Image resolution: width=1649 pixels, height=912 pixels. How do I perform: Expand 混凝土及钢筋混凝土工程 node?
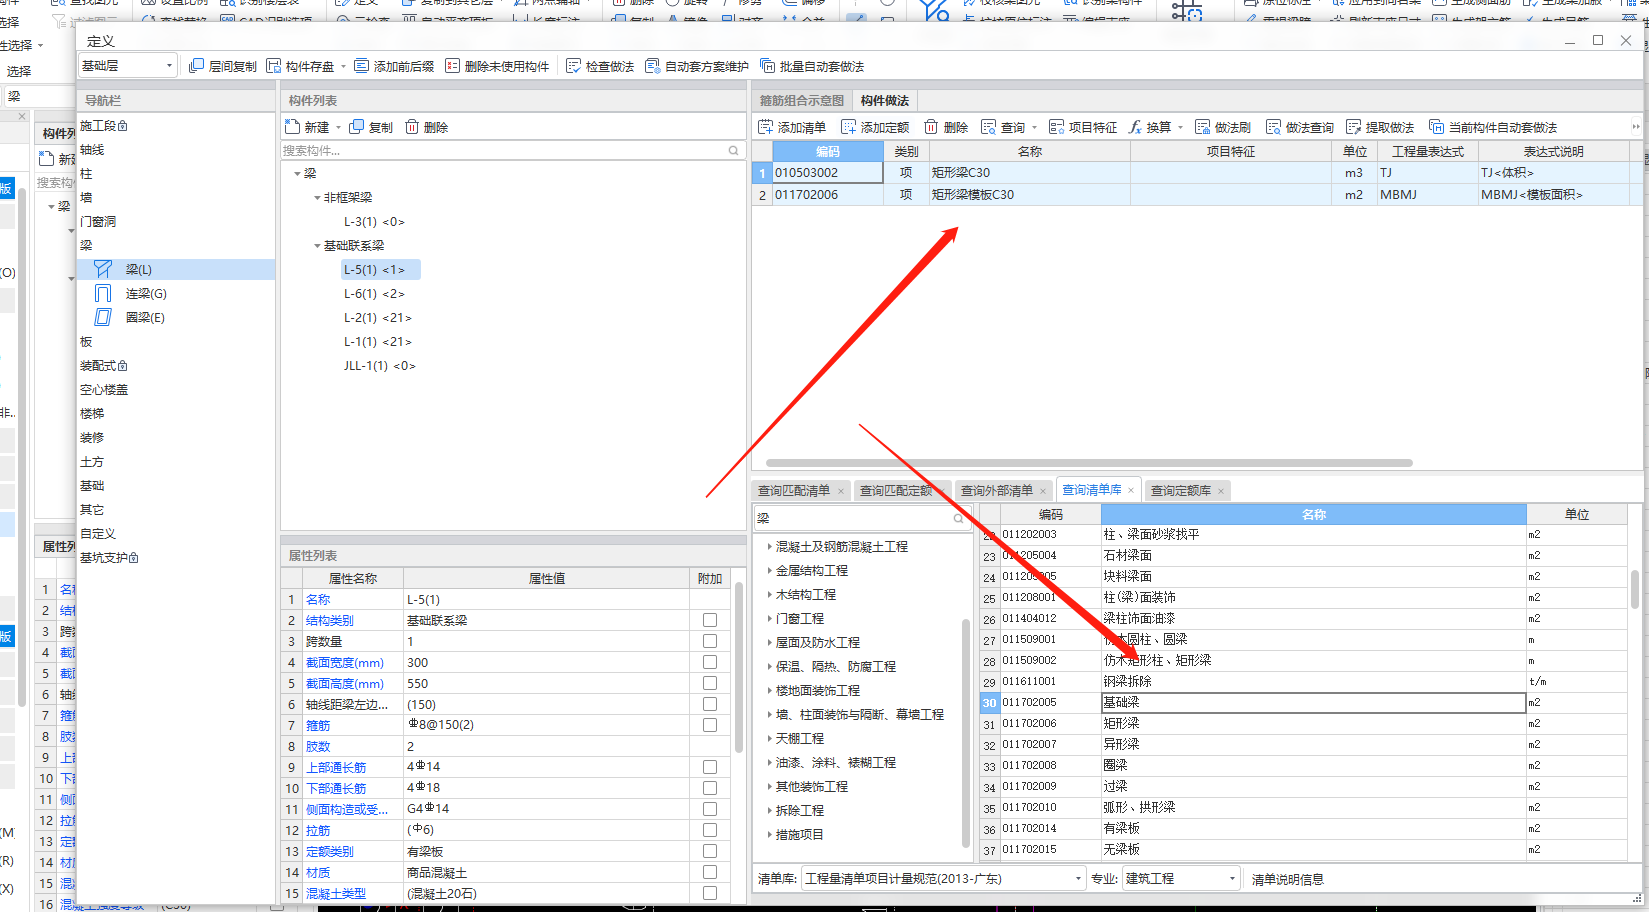click(769, 547)
